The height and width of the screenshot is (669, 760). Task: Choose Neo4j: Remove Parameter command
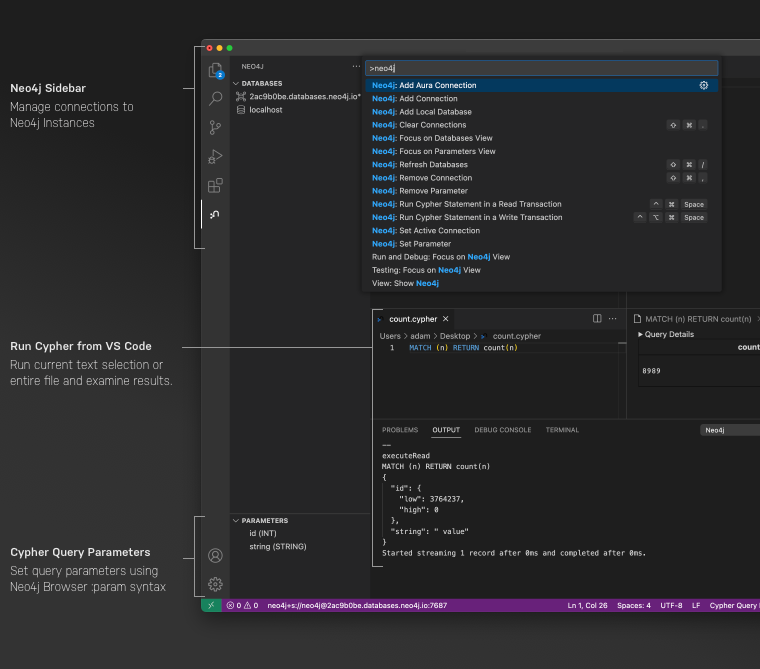(x=541, y=191)
